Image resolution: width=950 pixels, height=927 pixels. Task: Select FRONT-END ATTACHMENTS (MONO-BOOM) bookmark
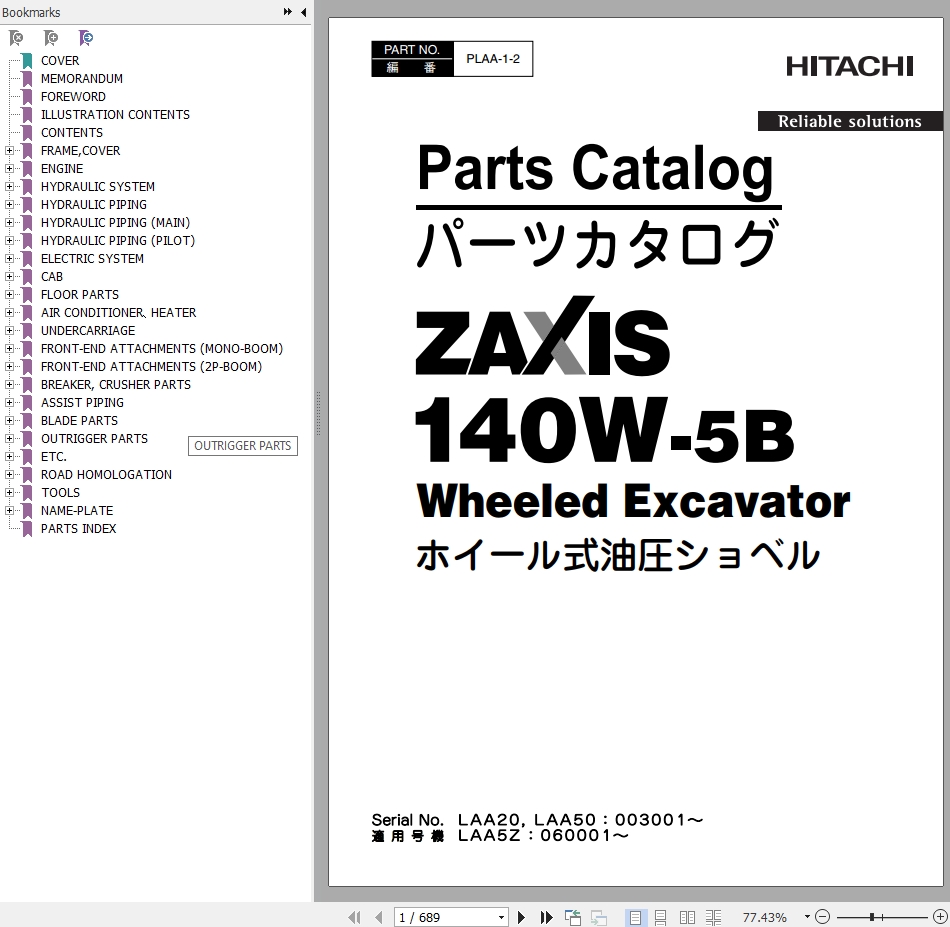pyautogui.click(x=162, y=348)
